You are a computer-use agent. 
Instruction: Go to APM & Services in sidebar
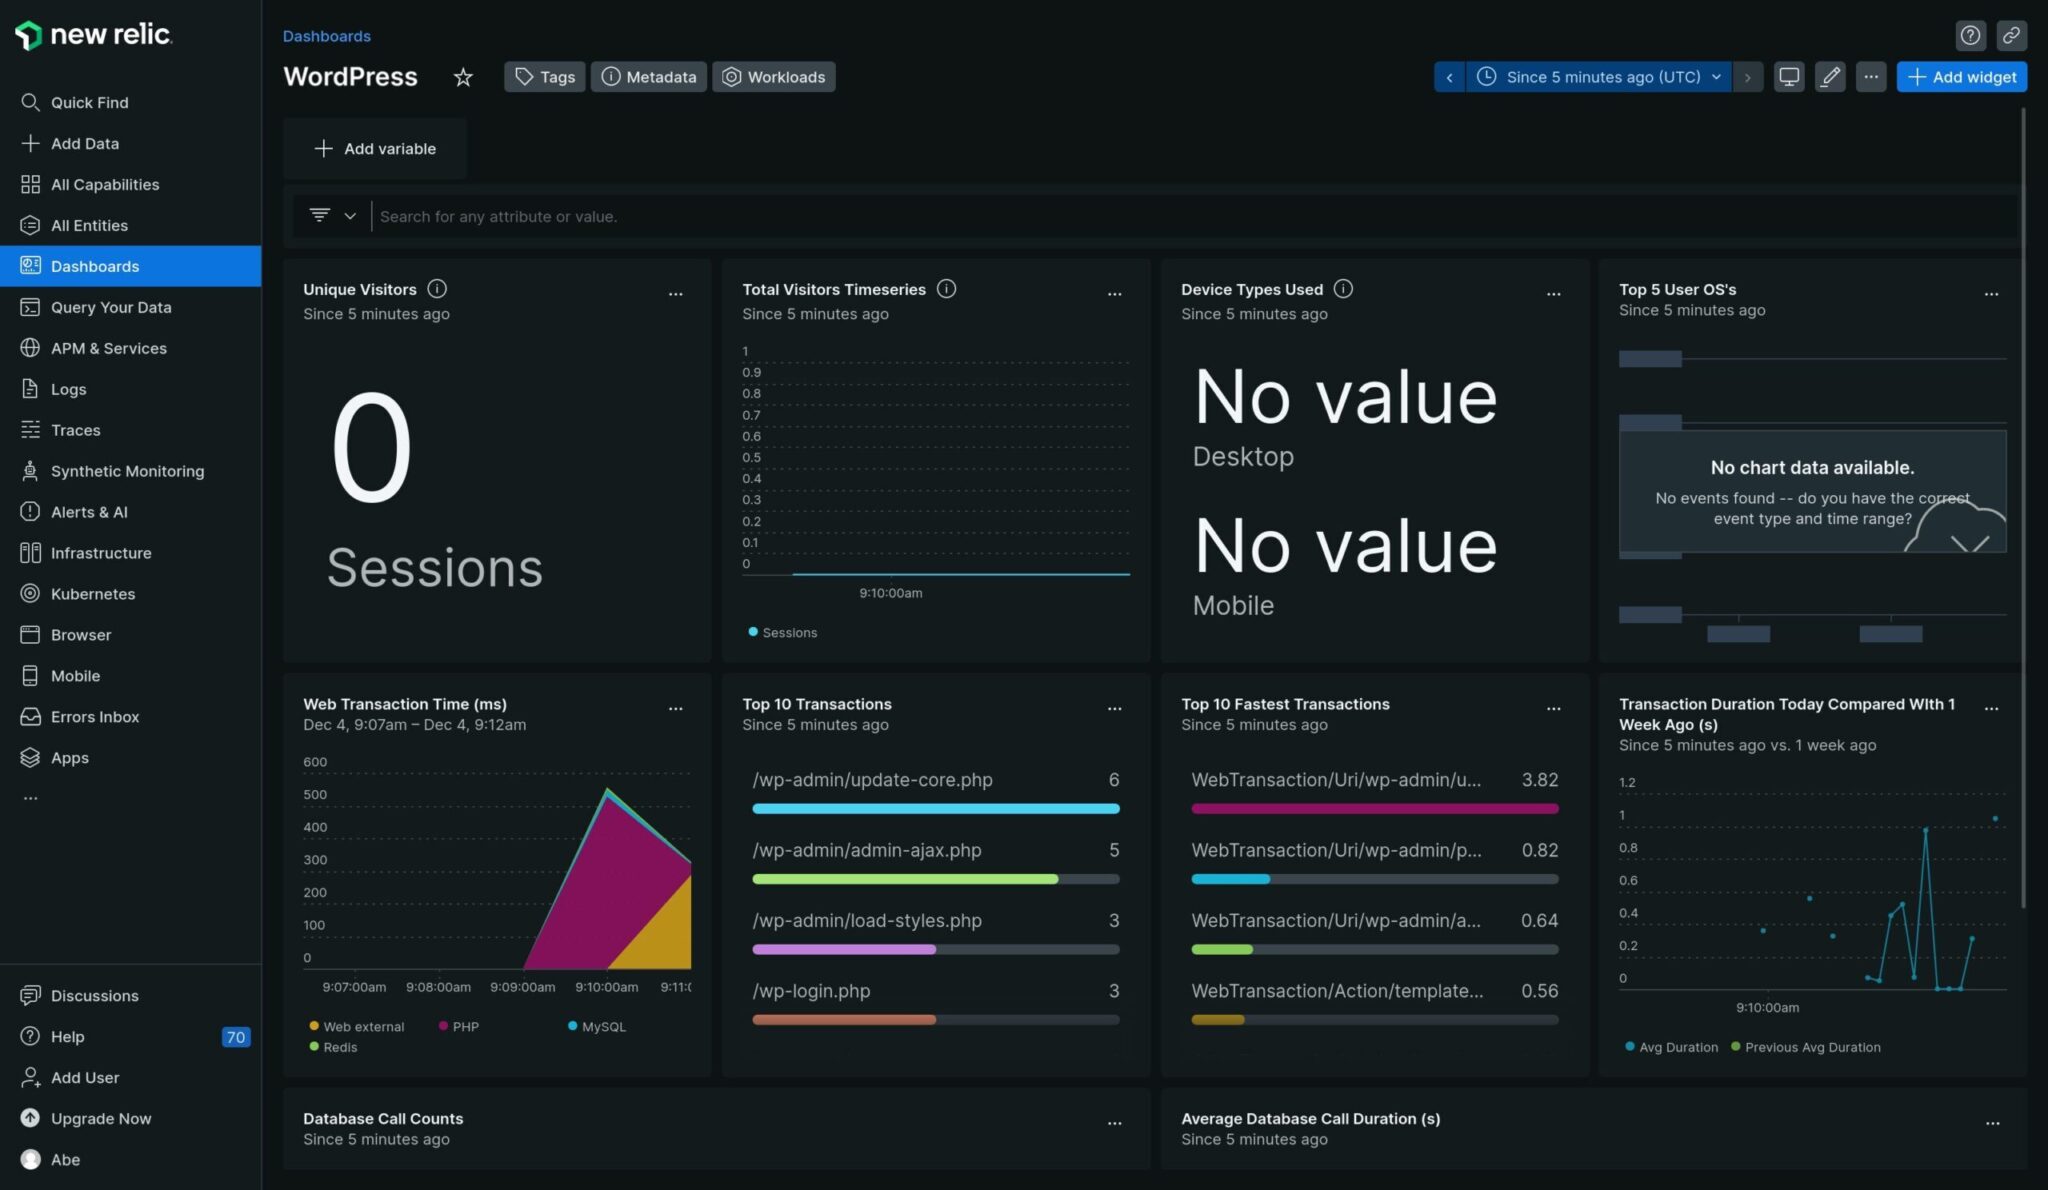108,348
